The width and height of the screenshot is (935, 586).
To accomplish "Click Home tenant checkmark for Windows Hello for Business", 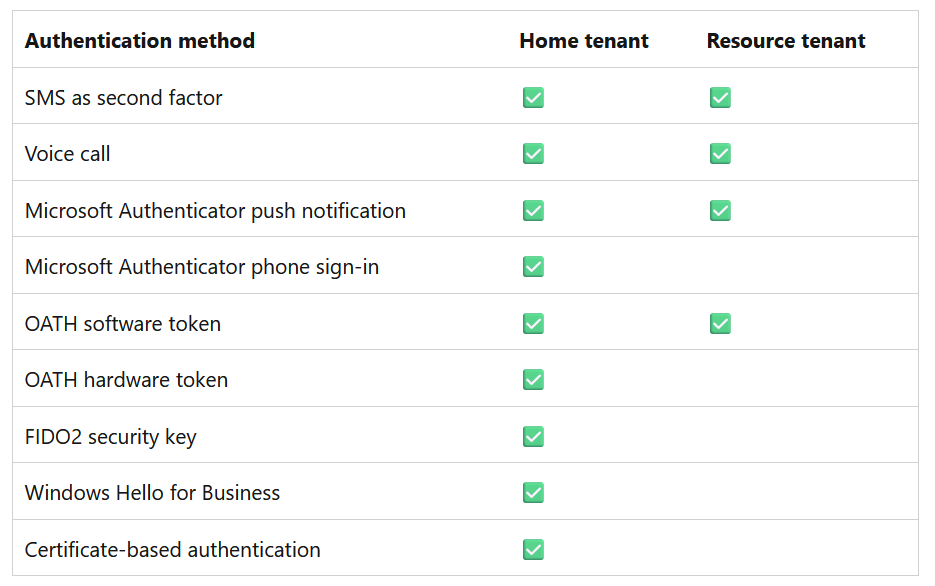I will click(x=533, y=492).
